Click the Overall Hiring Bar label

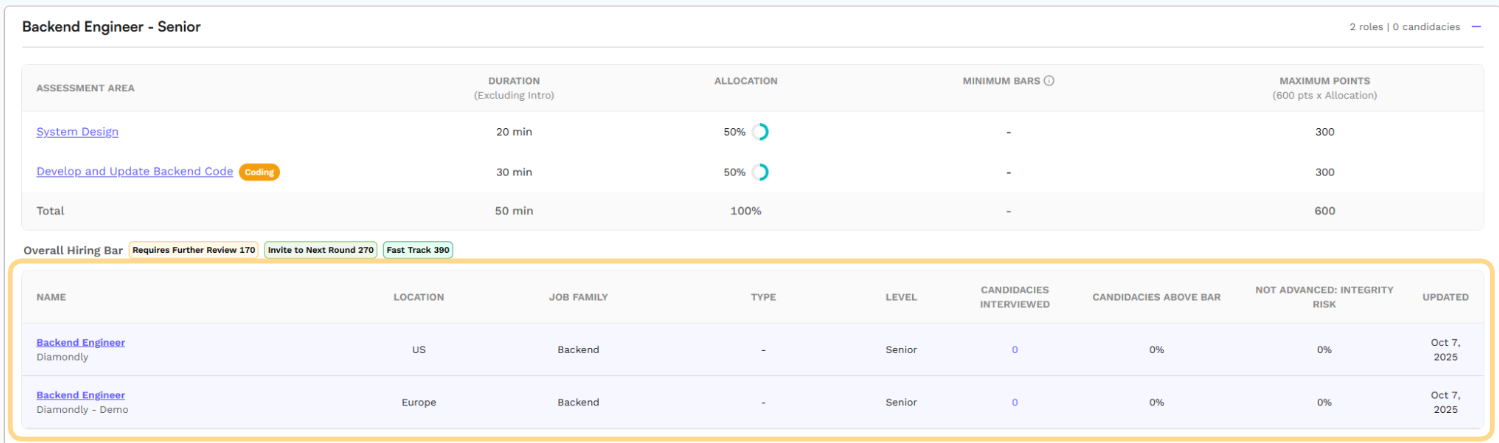point(72,250)
